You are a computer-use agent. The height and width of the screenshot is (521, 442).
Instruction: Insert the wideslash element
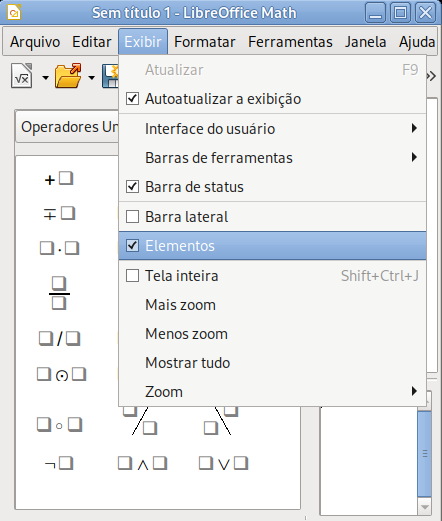[x=140, y=421]
